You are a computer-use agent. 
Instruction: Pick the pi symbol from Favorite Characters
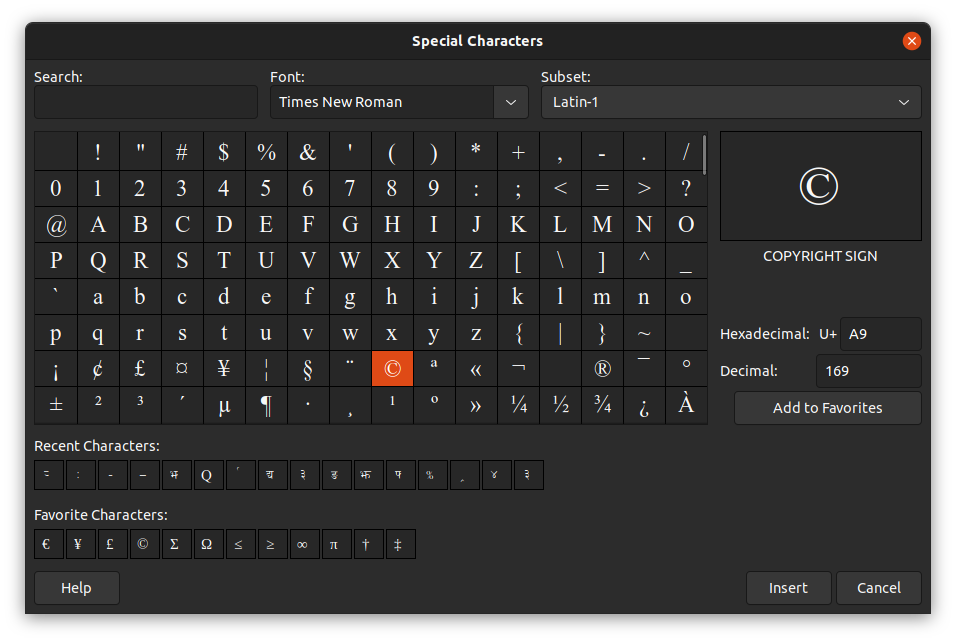tap(336, 544)
